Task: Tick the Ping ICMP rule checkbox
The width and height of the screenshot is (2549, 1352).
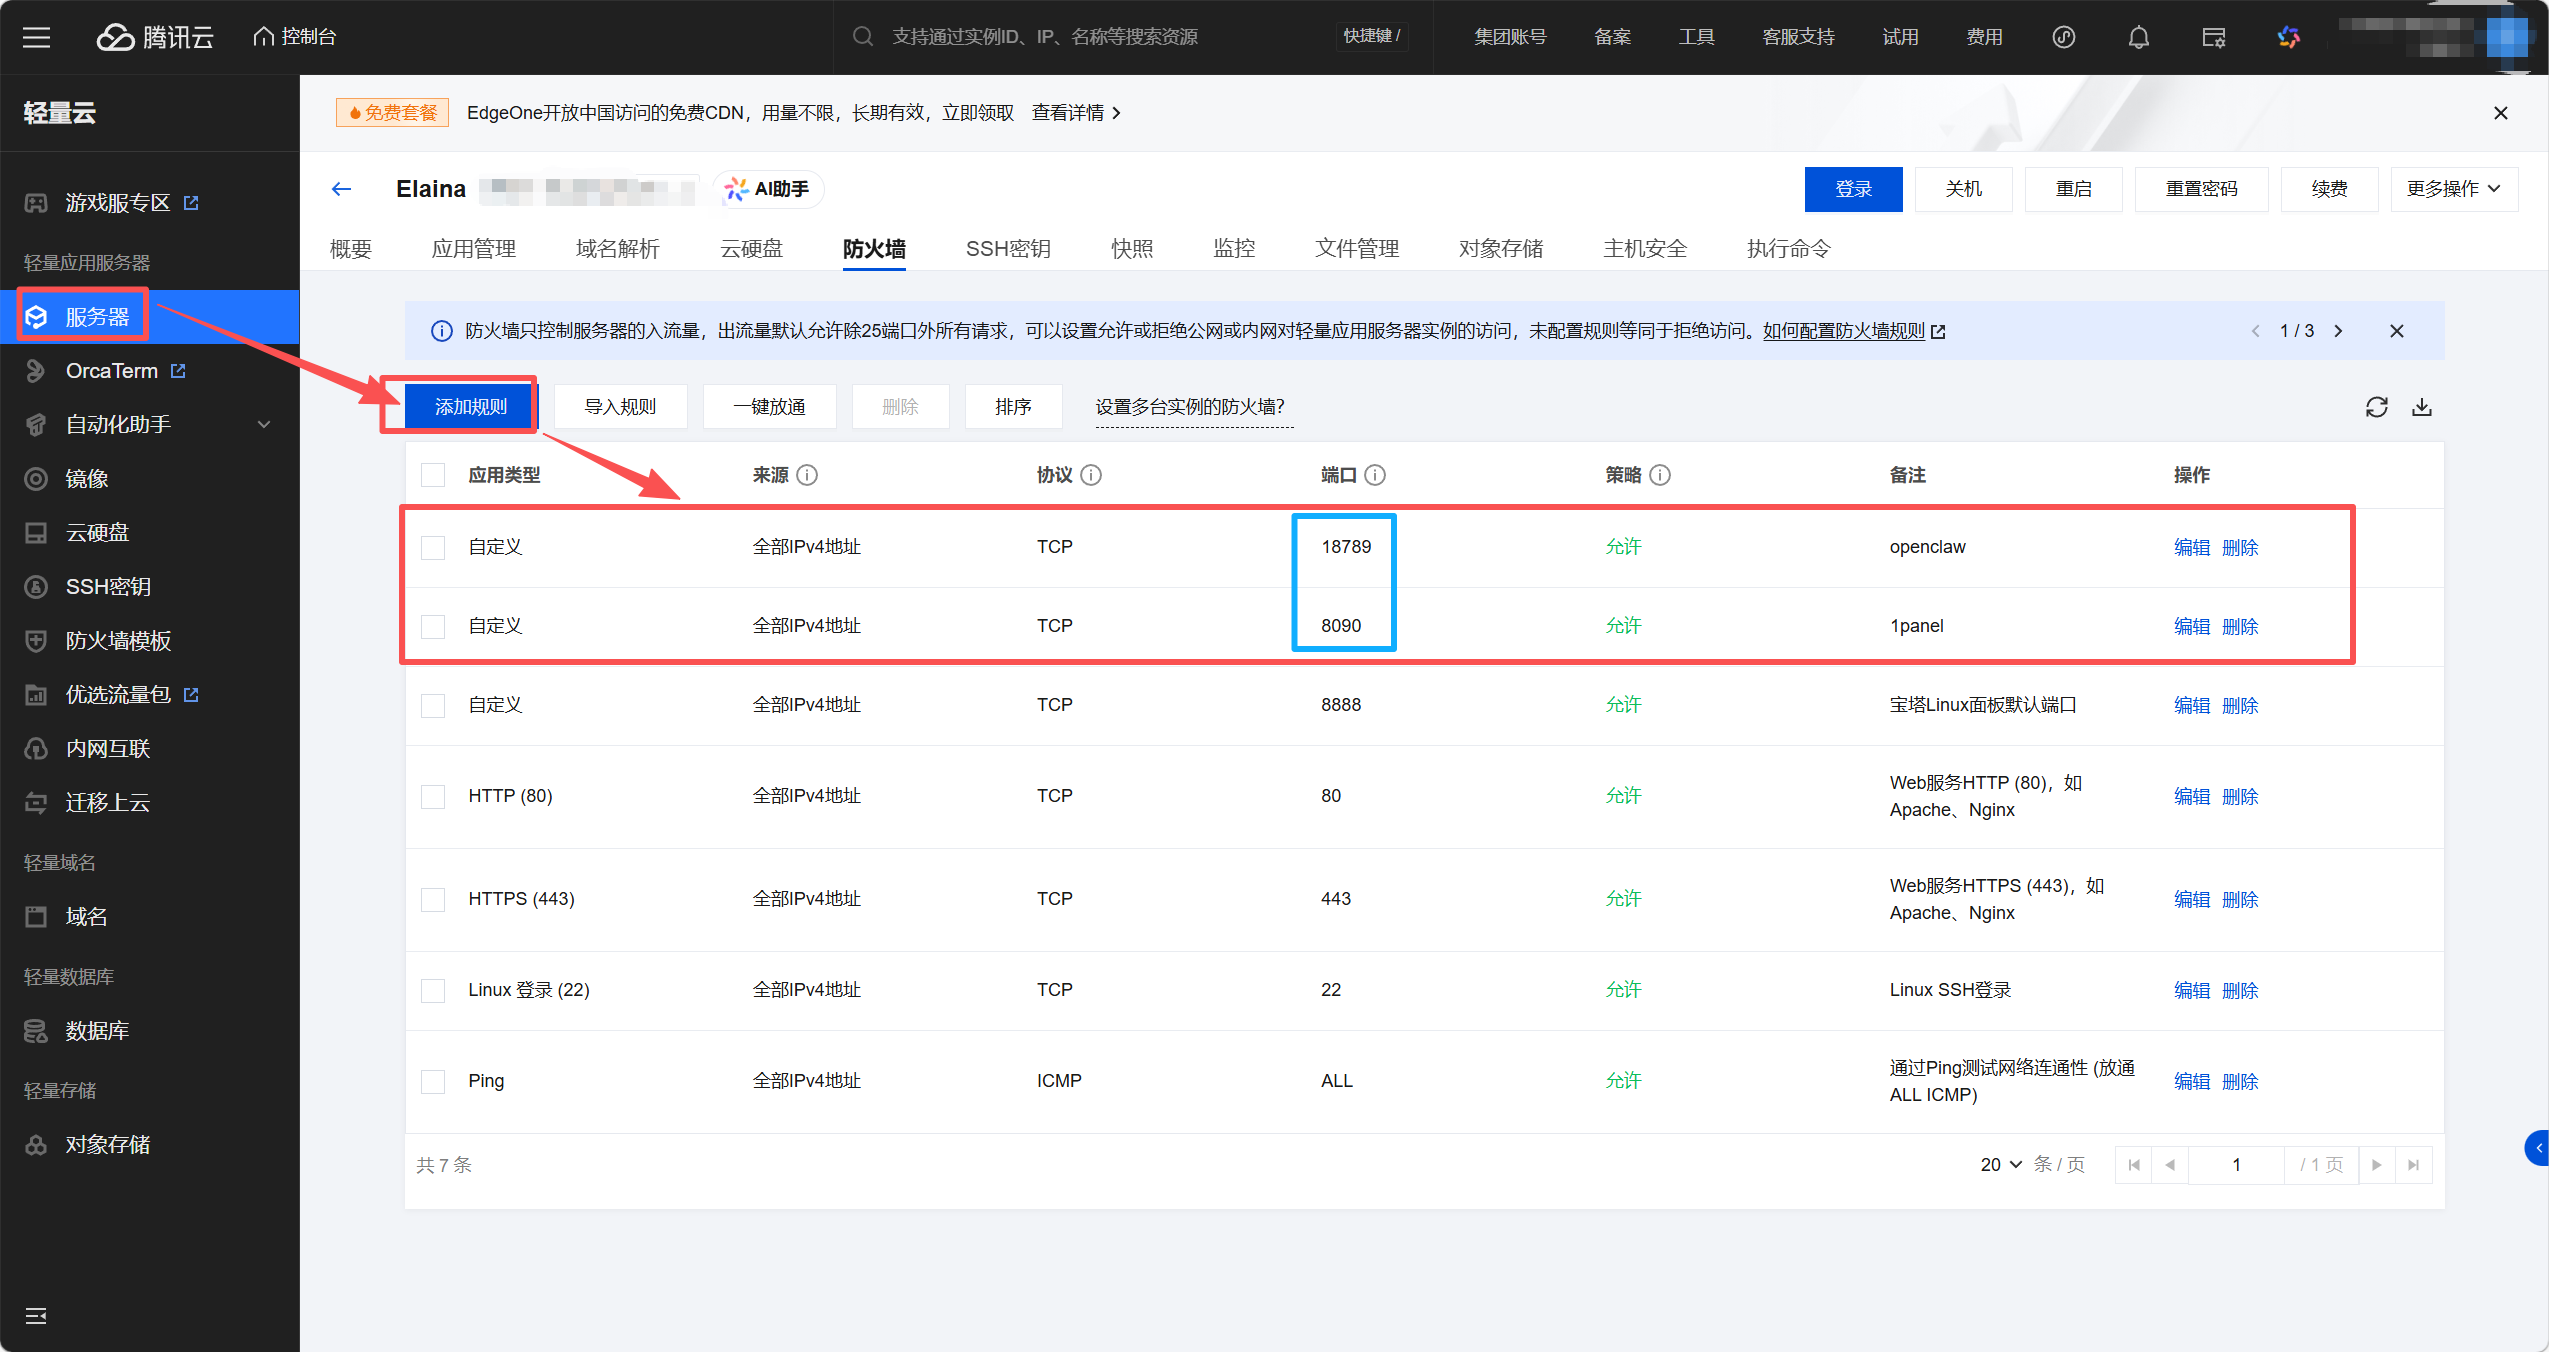Action: click(433, 1081)
